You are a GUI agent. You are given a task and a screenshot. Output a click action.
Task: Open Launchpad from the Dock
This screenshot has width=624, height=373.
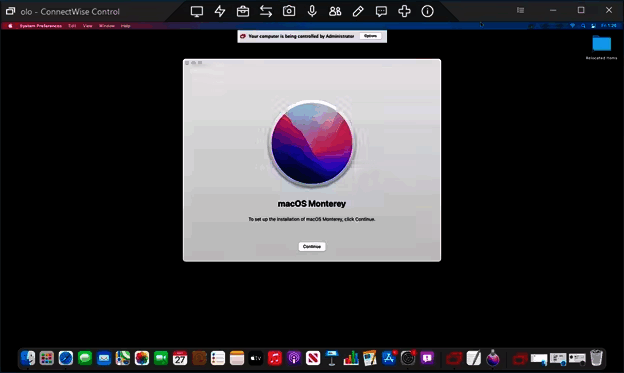click(47, 358)
